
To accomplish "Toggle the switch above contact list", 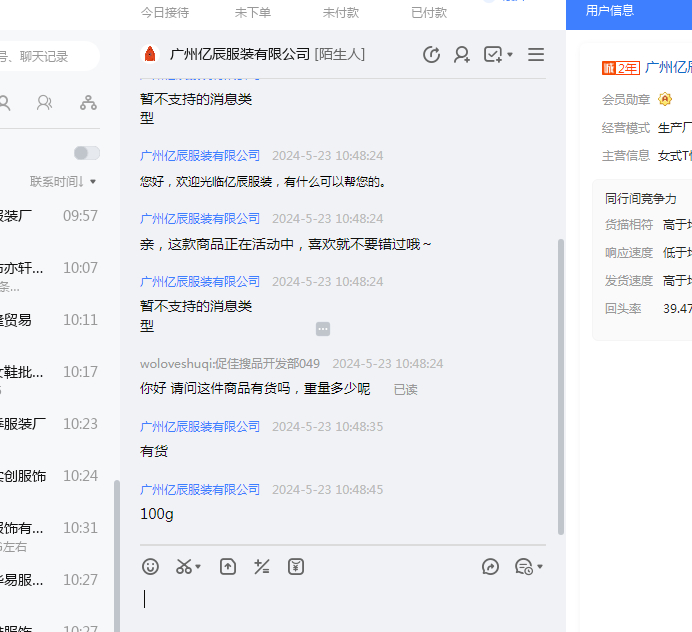I will pos(87,153).
